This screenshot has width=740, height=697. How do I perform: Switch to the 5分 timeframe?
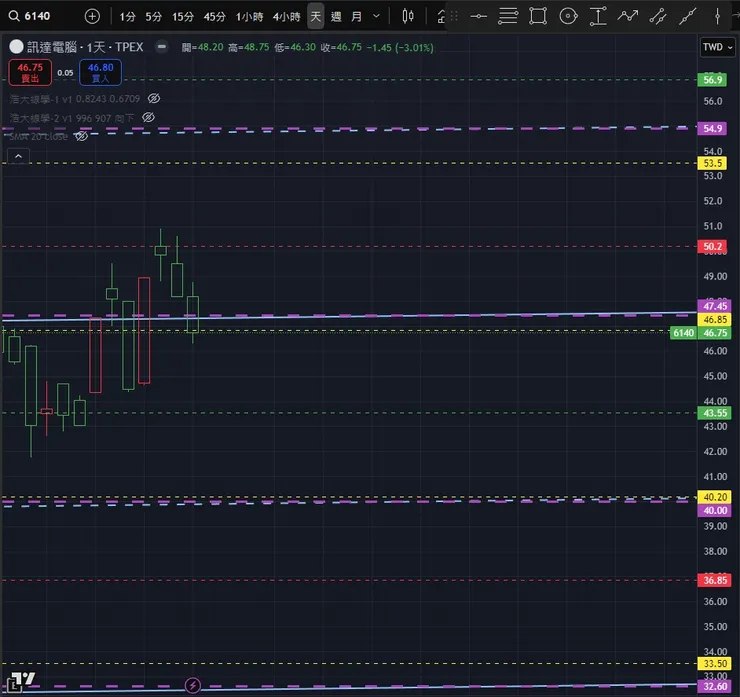pyautogui.click(x=153, y=17)
